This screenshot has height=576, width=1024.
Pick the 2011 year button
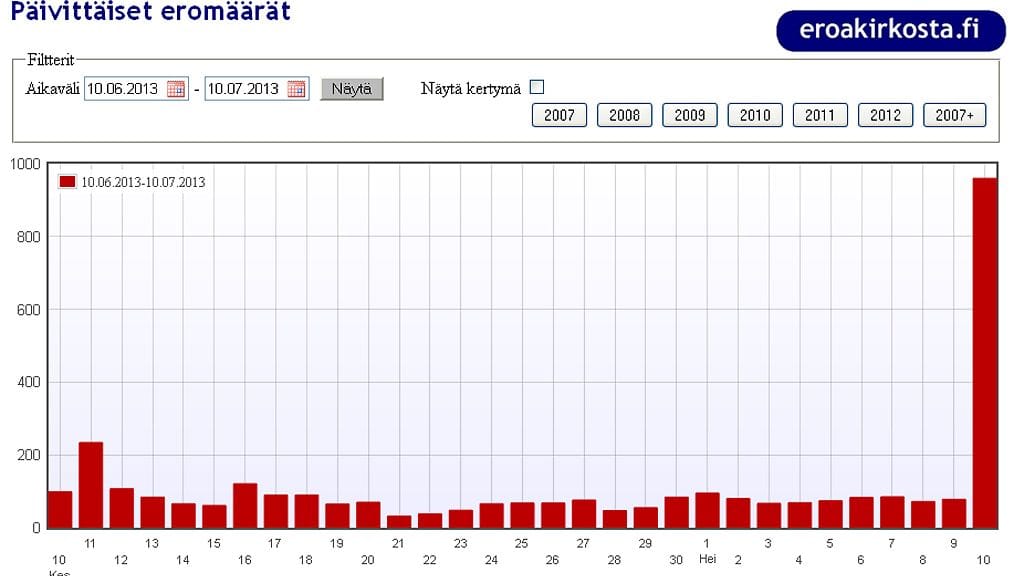point(820,115)
